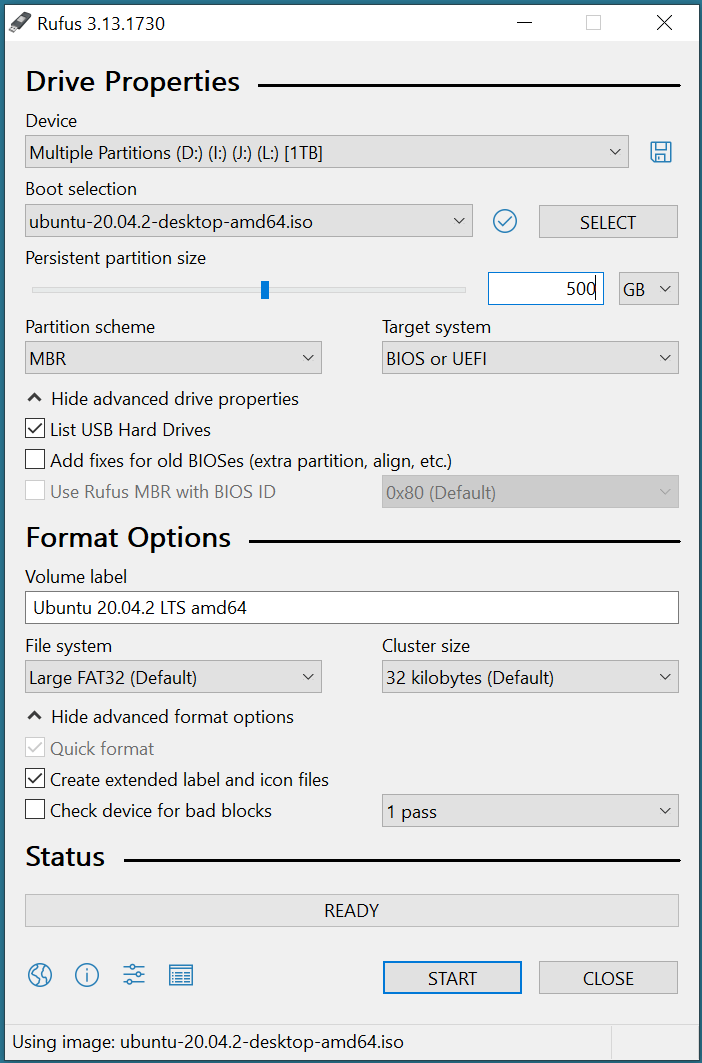Save drive info using the floppy disk icon

pos(660,151)
